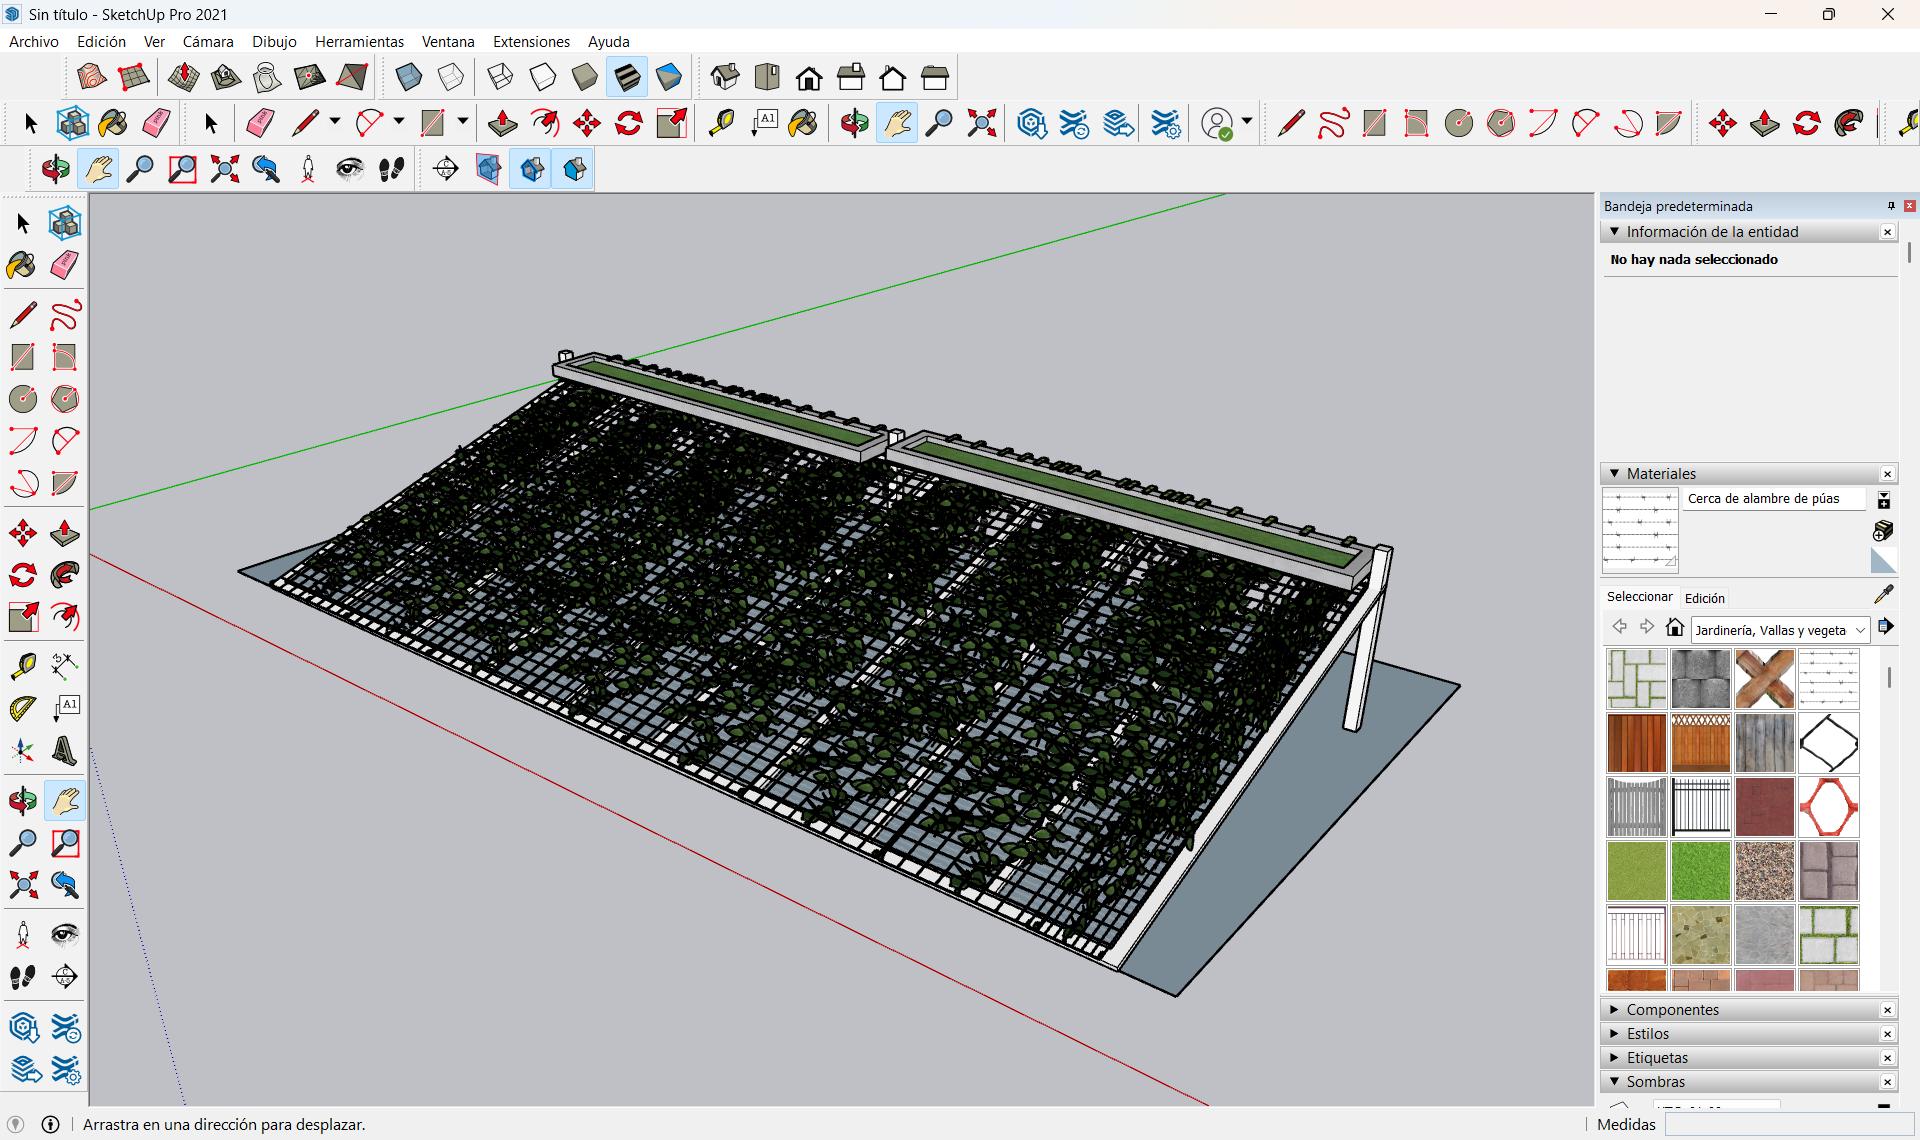The height and width of the screenshot is (1140, 1920).
Task: Toggle Monochrome face style
Action: click(669, 77)
